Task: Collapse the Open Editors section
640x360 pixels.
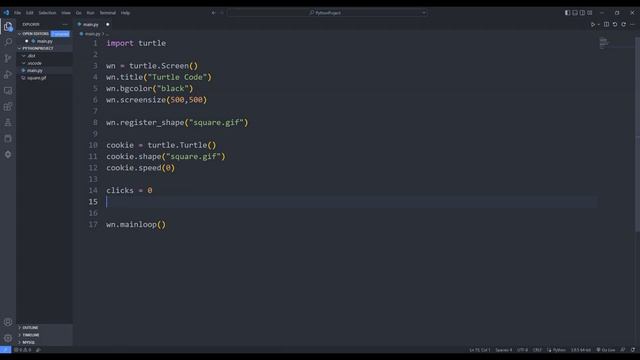Action: click(35, 34)
